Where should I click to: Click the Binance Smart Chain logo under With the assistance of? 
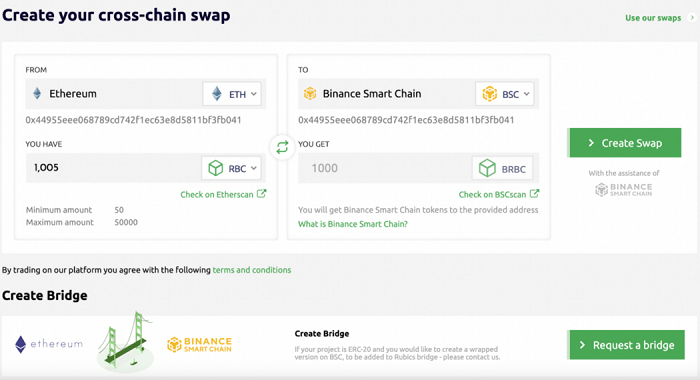coord(624,189)
